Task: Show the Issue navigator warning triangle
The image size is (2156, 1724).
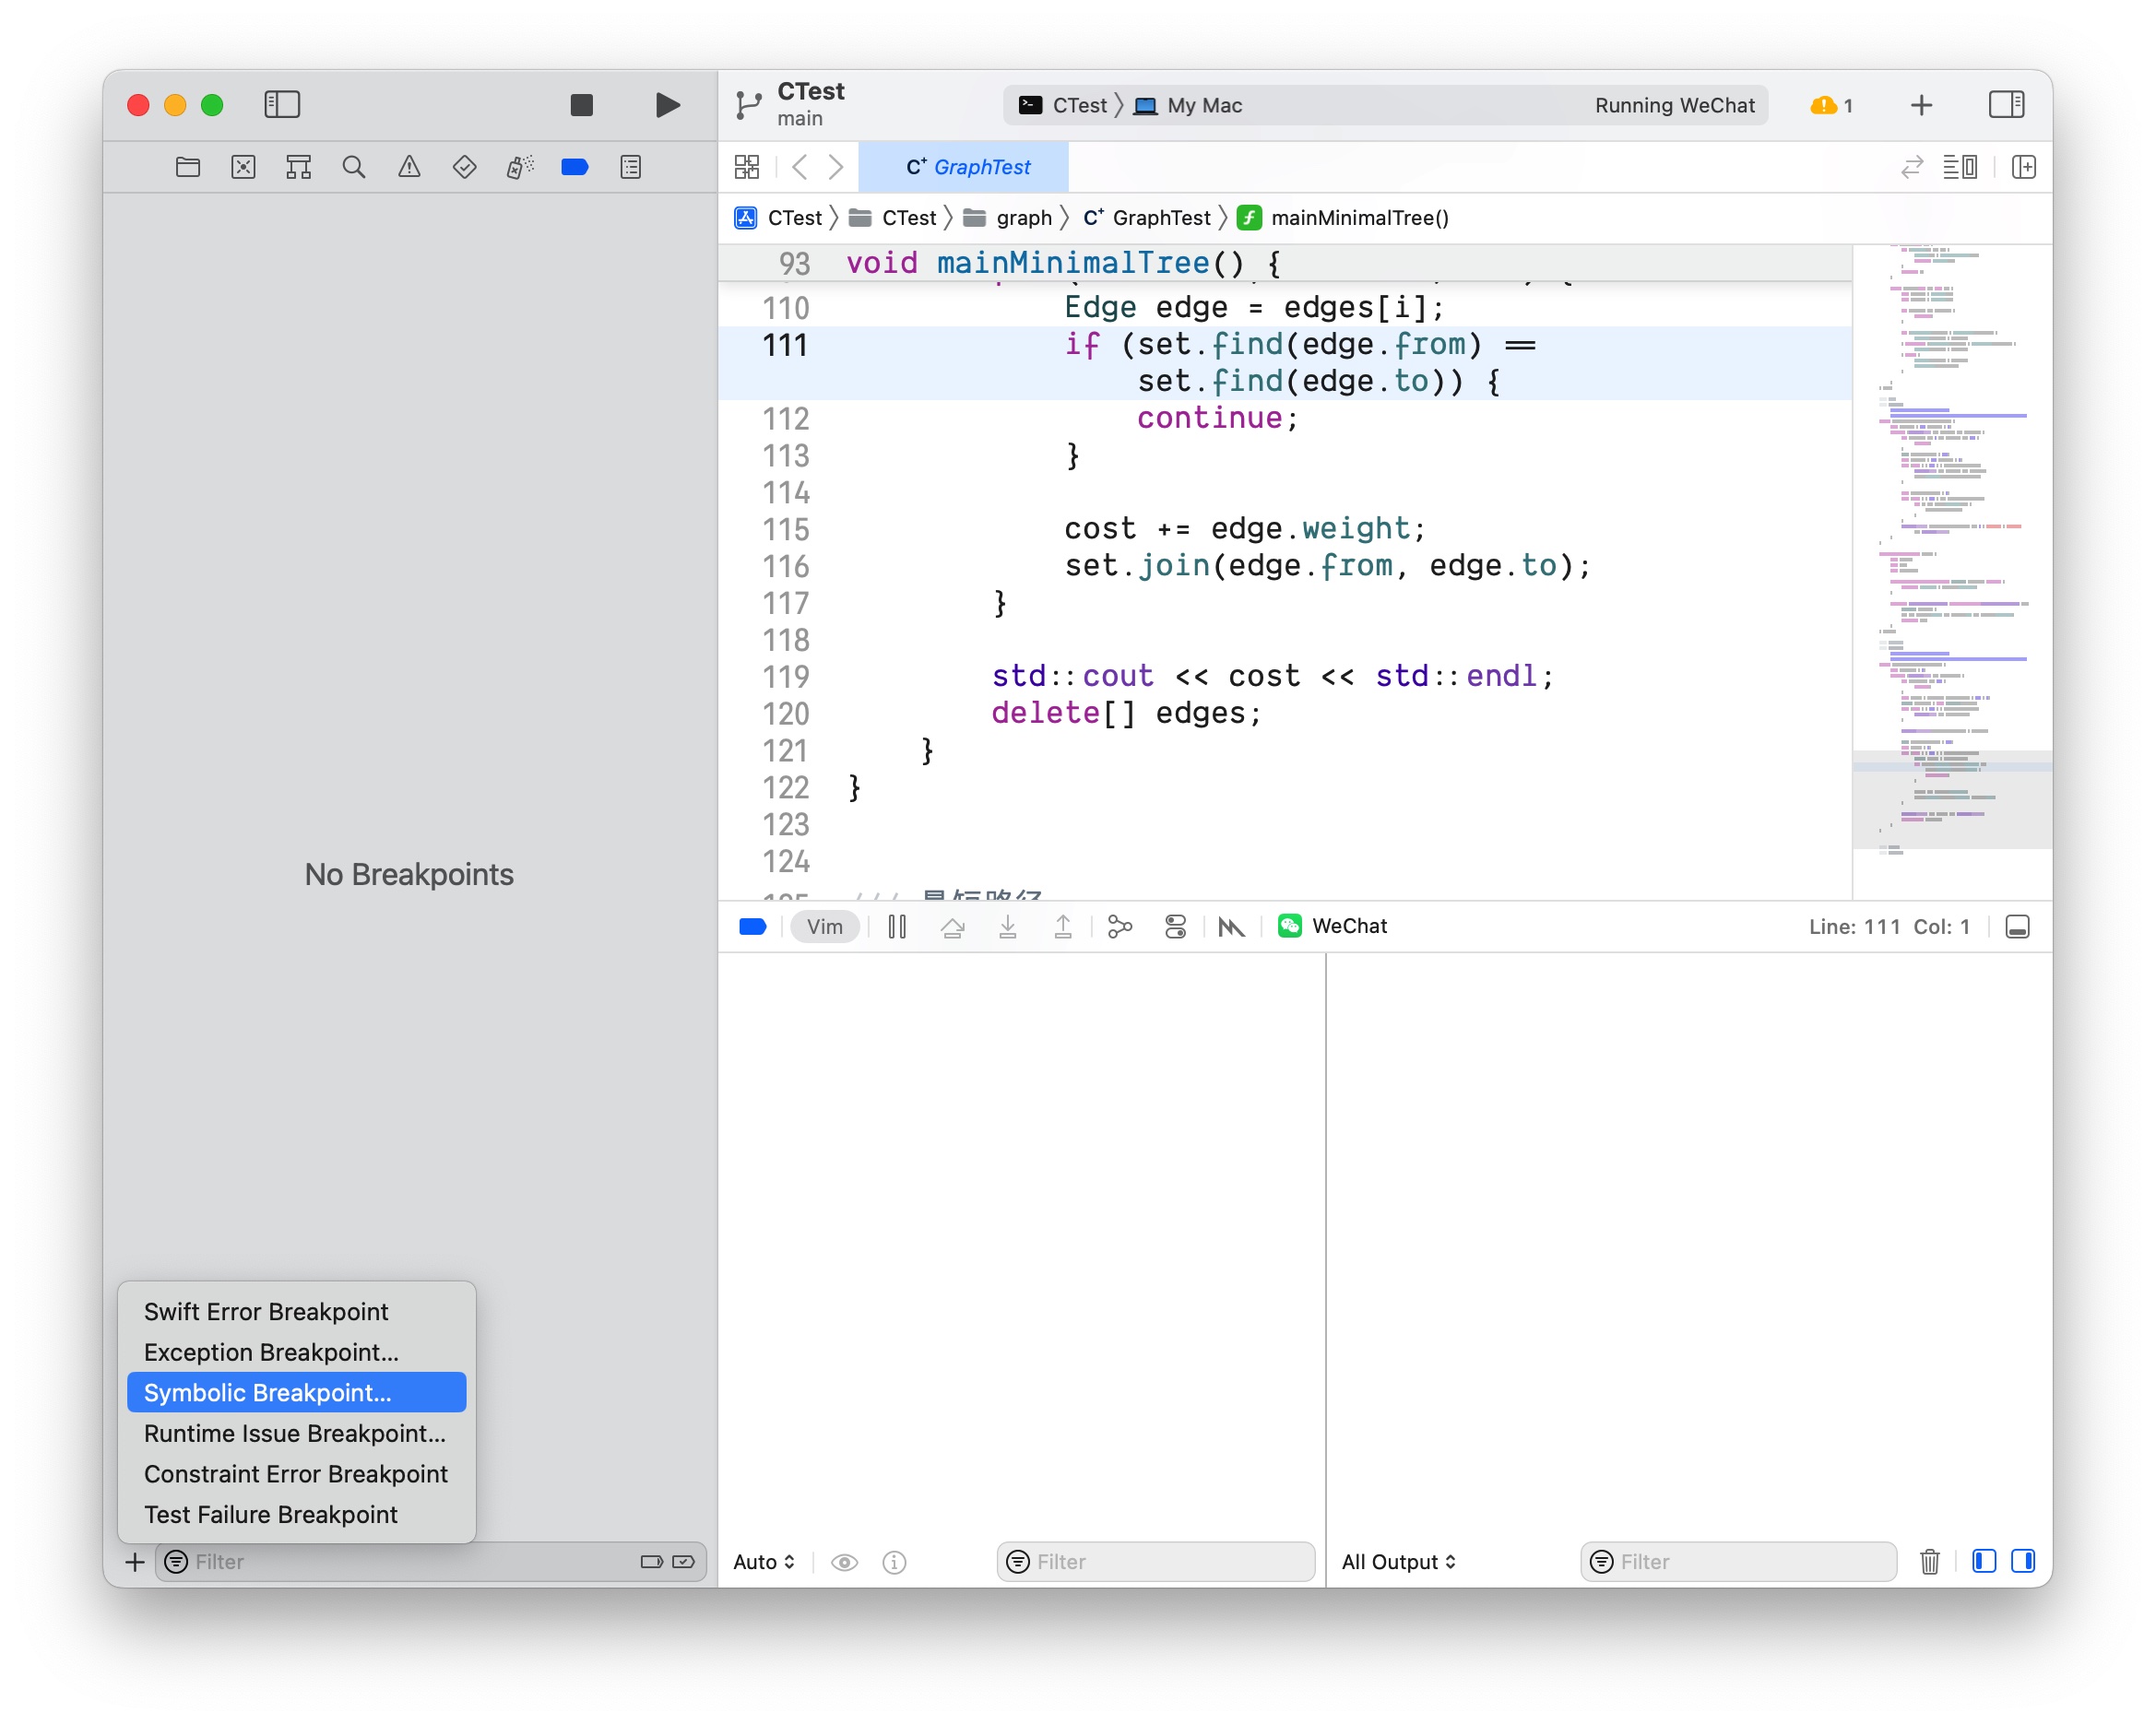Action: pos(408,167)
